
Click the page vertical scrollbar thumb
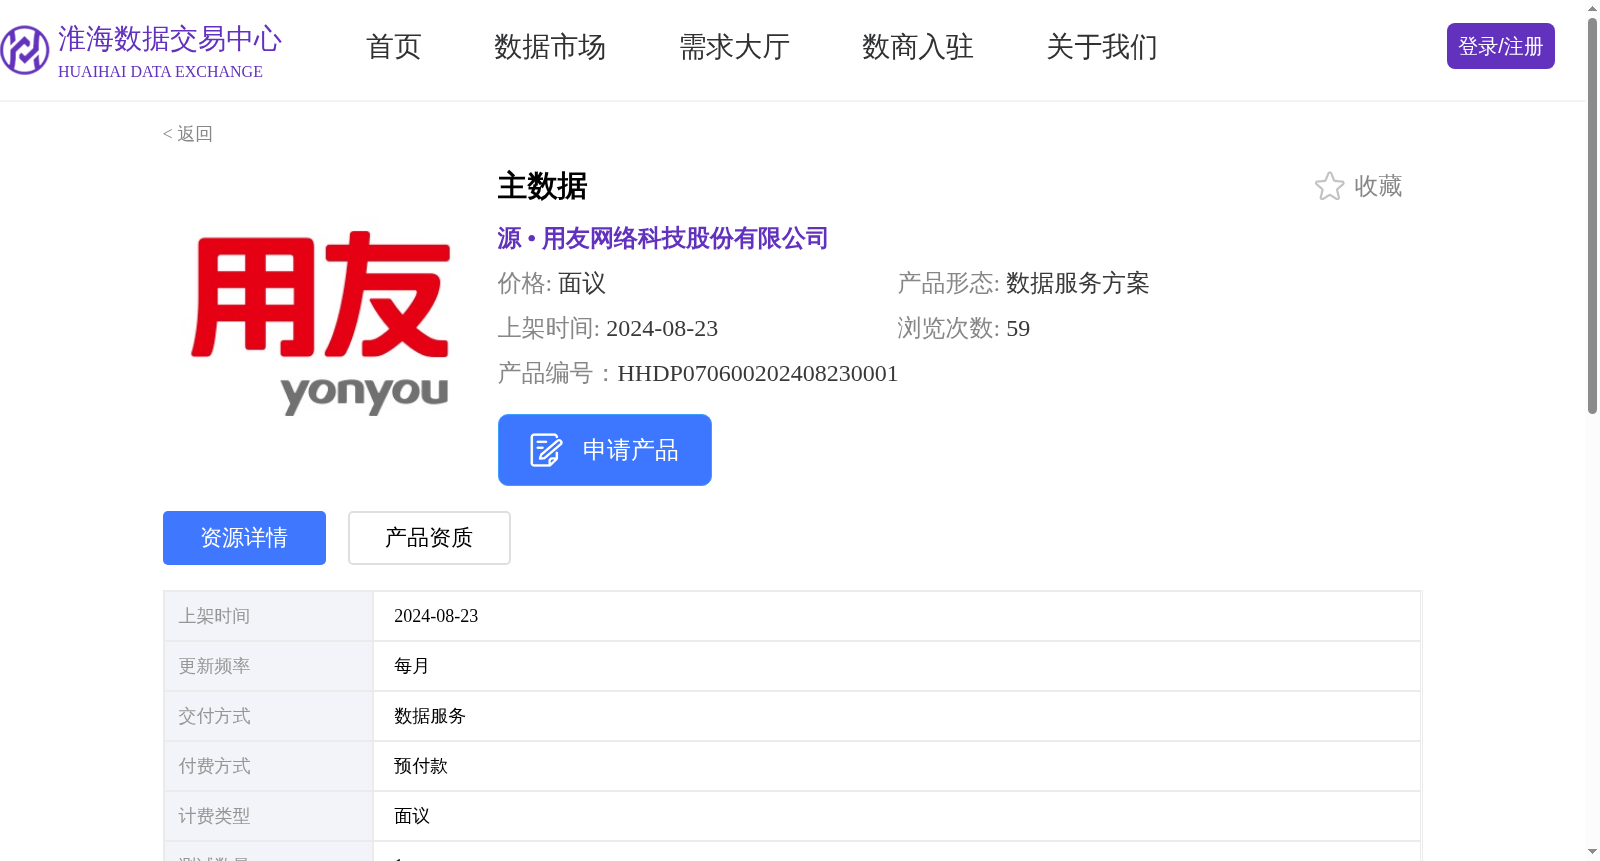(x=1592, y=215)
